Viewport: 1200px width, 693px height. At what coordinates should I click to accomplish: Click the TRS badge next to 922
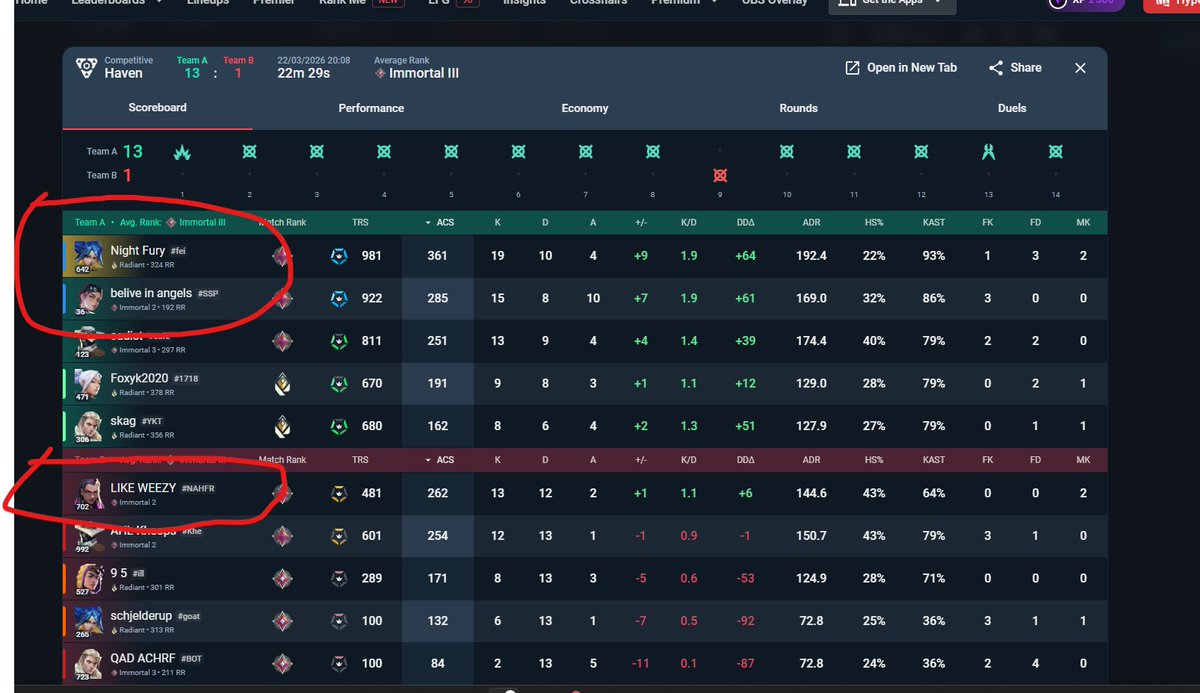coord(340,298)
